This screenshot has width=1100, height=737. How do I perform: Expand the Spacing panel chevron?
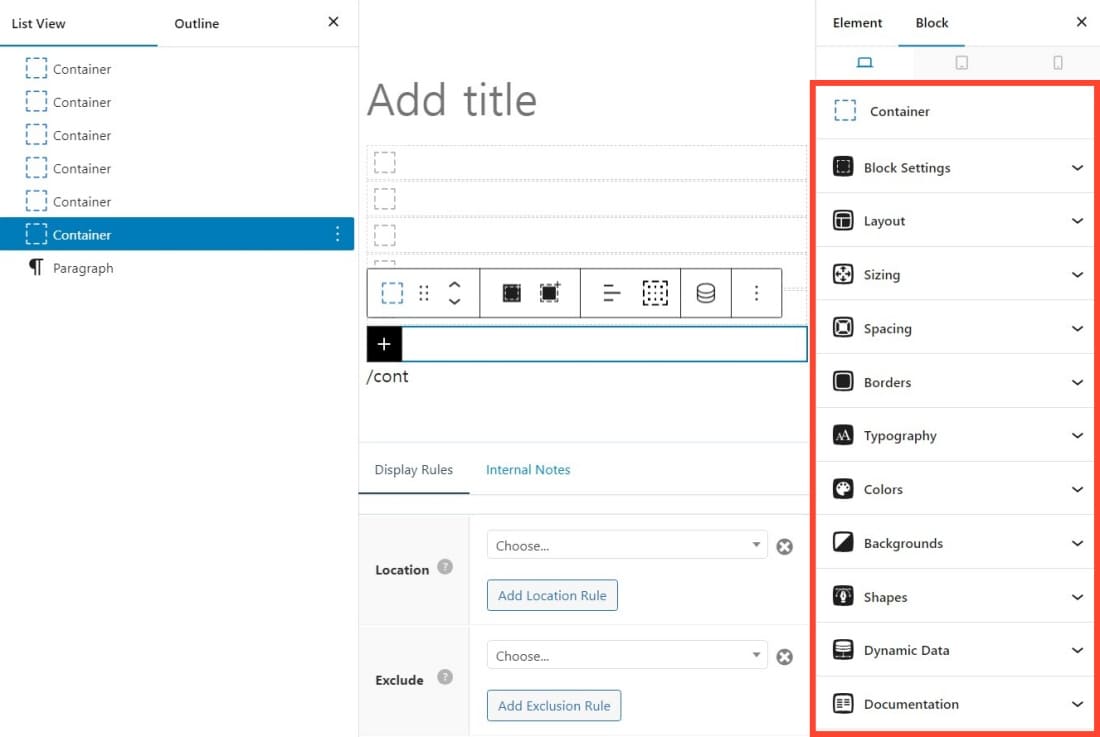(x=1077, y=328)
